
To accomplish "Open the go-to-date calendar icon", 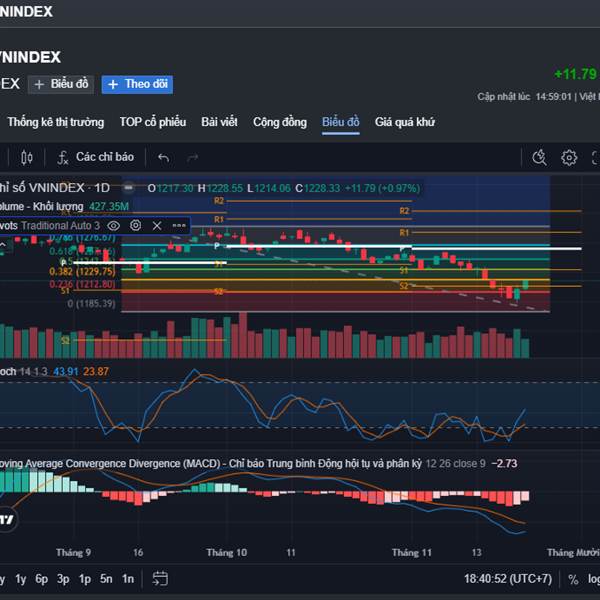I will (160, 579).
